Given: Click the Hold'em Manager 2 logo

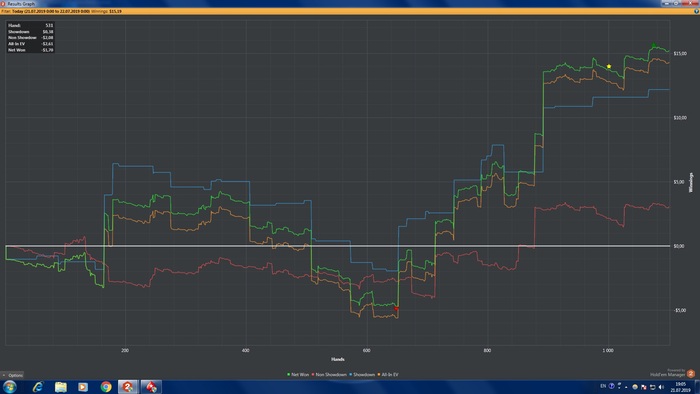Looking at the screenshot, I should (691, 373).
